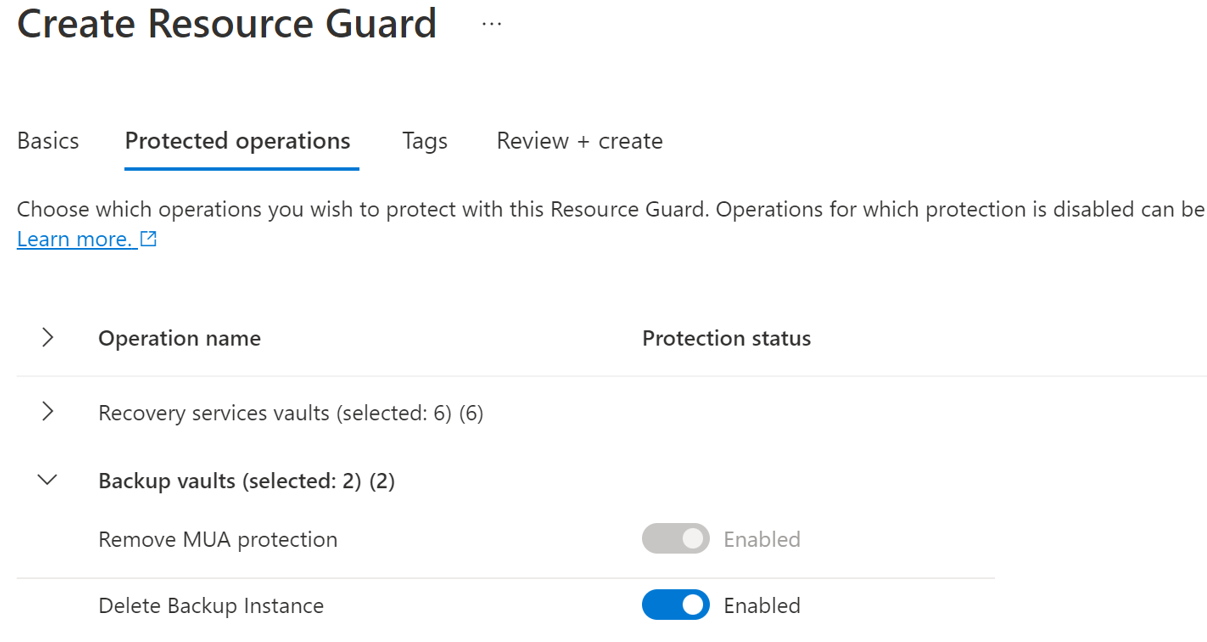Click the Delete Backup Instance operation label
Viewport: 1207px width, 642px height.
point(210,605)
